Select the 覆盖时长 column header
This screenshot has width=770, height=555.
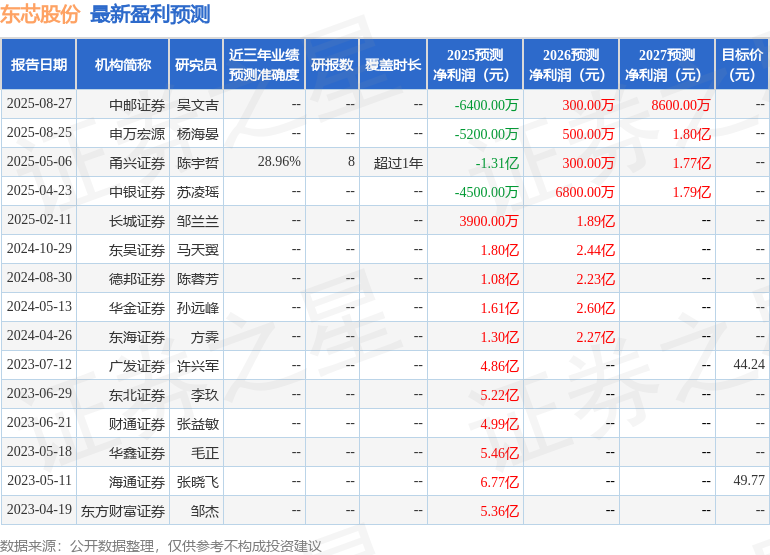click(393, 64)
